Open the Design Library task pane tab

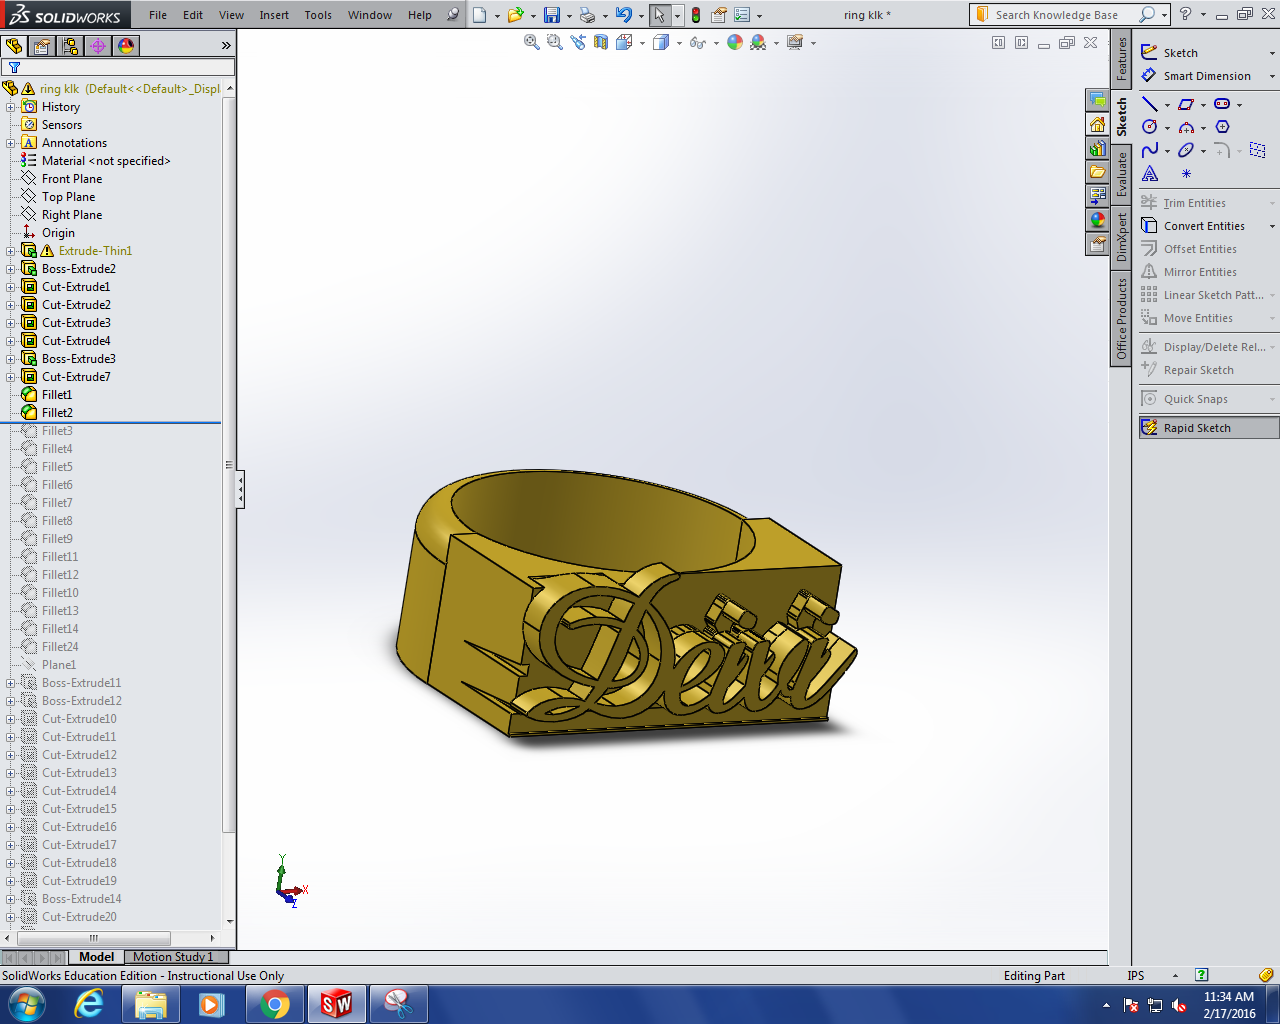point(1098,149)
